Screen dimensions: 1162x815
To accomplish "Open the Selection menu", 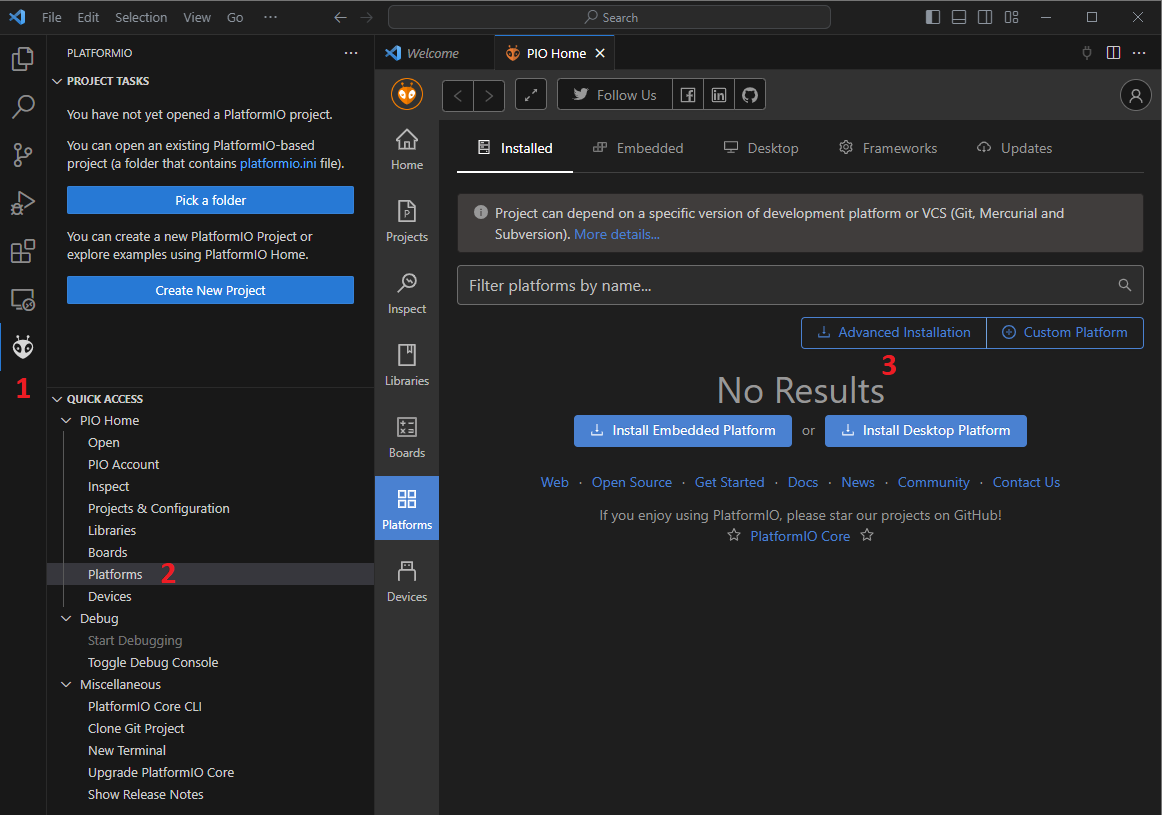I will (141, 17).
